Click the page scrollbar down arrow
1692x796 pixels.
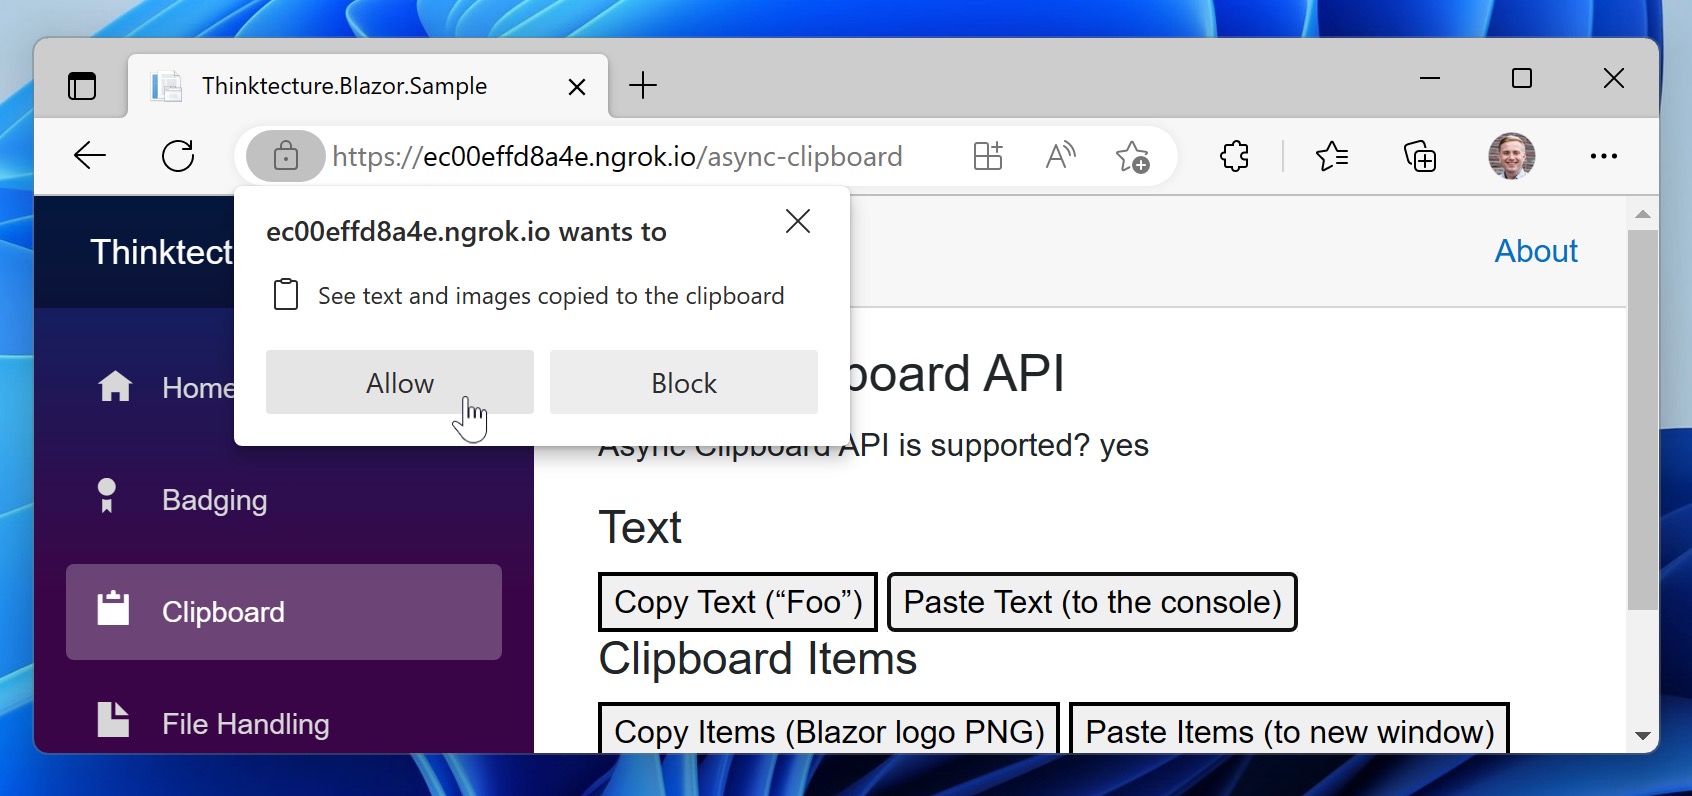[1642, 736]
